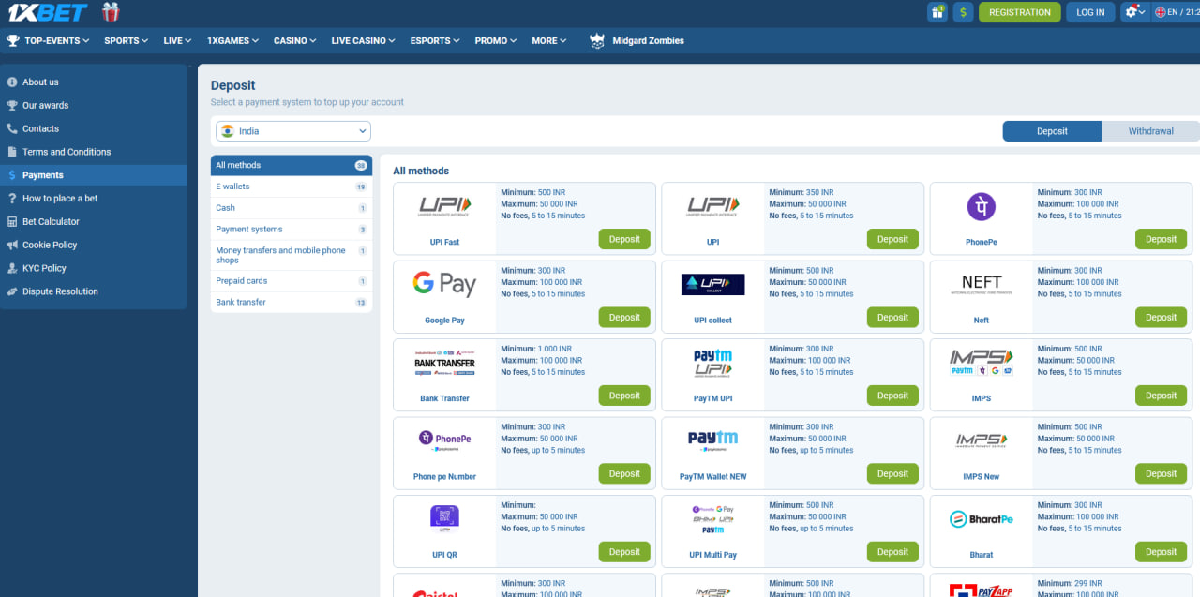The width and height of the screenshot is (1200, 597).
Task: Open the India country dropdown
Action: coord(293,131)
